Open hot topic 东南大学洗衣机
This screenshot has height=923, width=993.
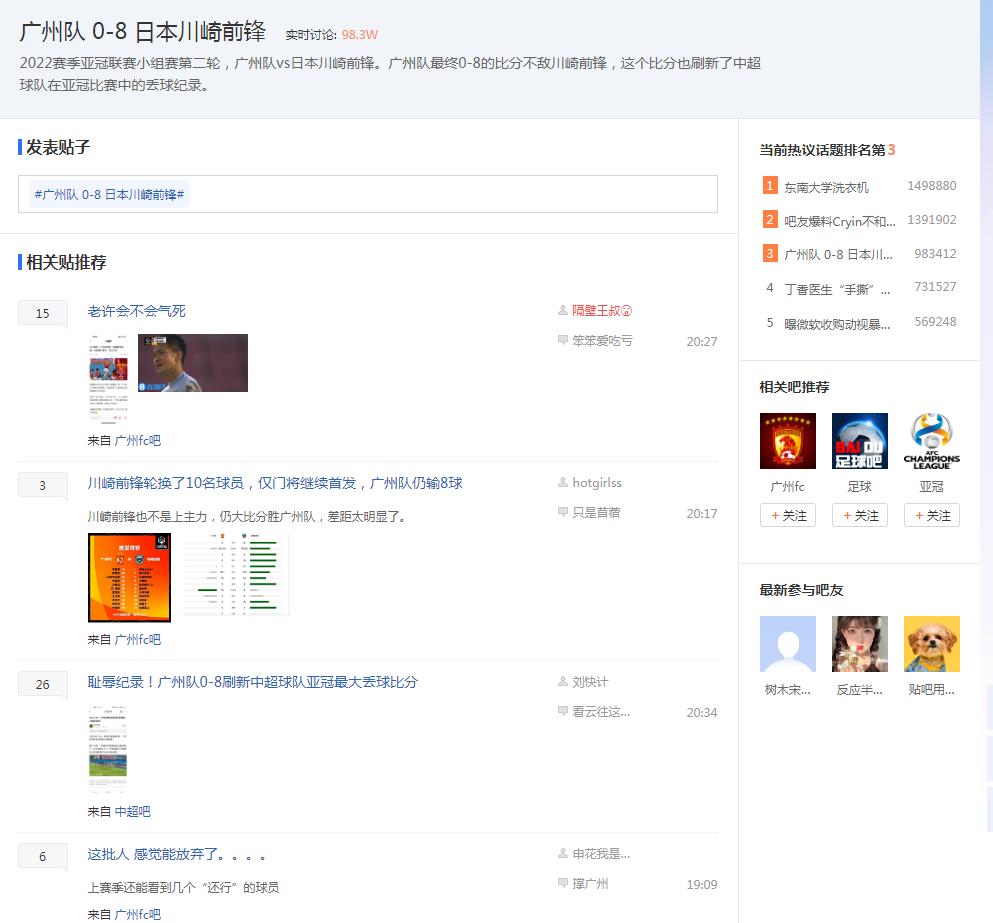pos(826,187)
